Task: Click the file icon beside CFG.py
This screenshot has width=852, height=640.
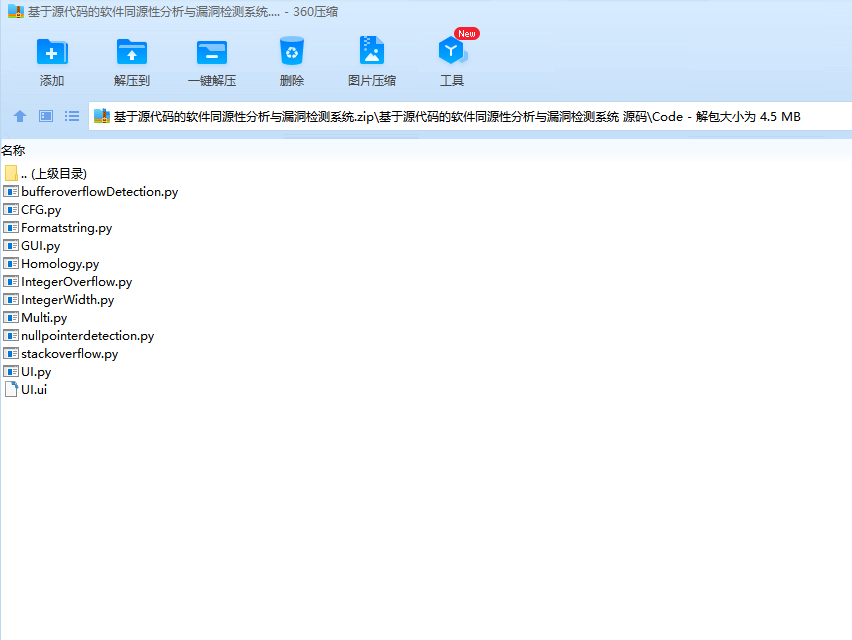Action: (x=11, y=209)
